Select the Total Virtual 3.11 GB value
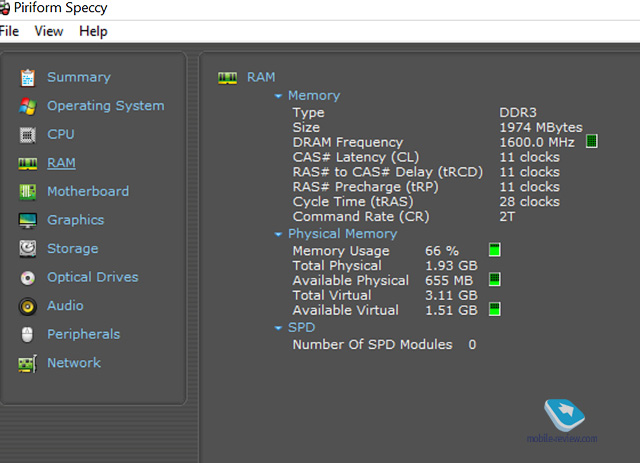This screenshot has height=463, width=640. (x=451, y=295)
